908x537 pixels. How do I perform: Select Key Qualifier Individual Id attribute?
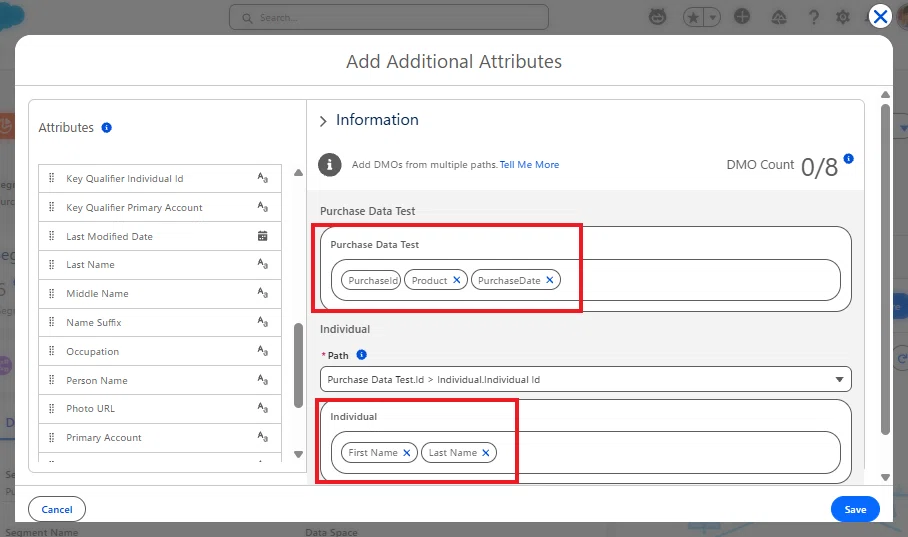click(160, 178)
